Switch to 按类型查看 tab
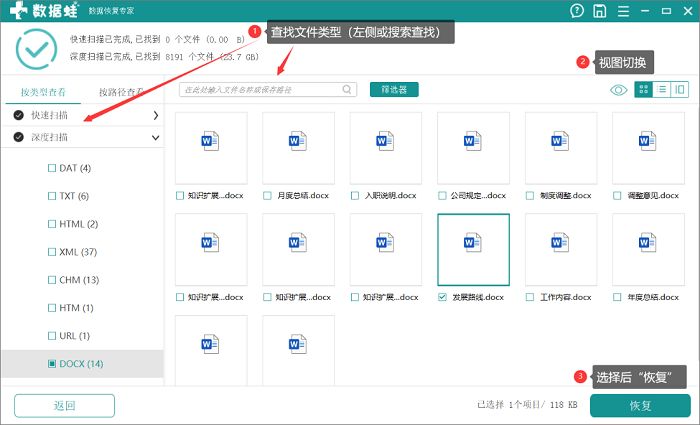The image size is (700, 425). point(43,92)
